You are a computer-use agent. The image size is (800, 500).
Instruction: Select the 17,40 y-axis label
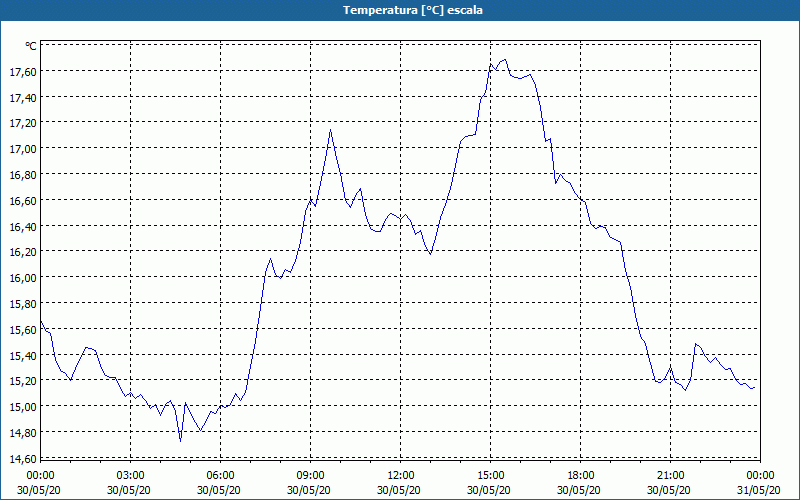tap(23, 98)
